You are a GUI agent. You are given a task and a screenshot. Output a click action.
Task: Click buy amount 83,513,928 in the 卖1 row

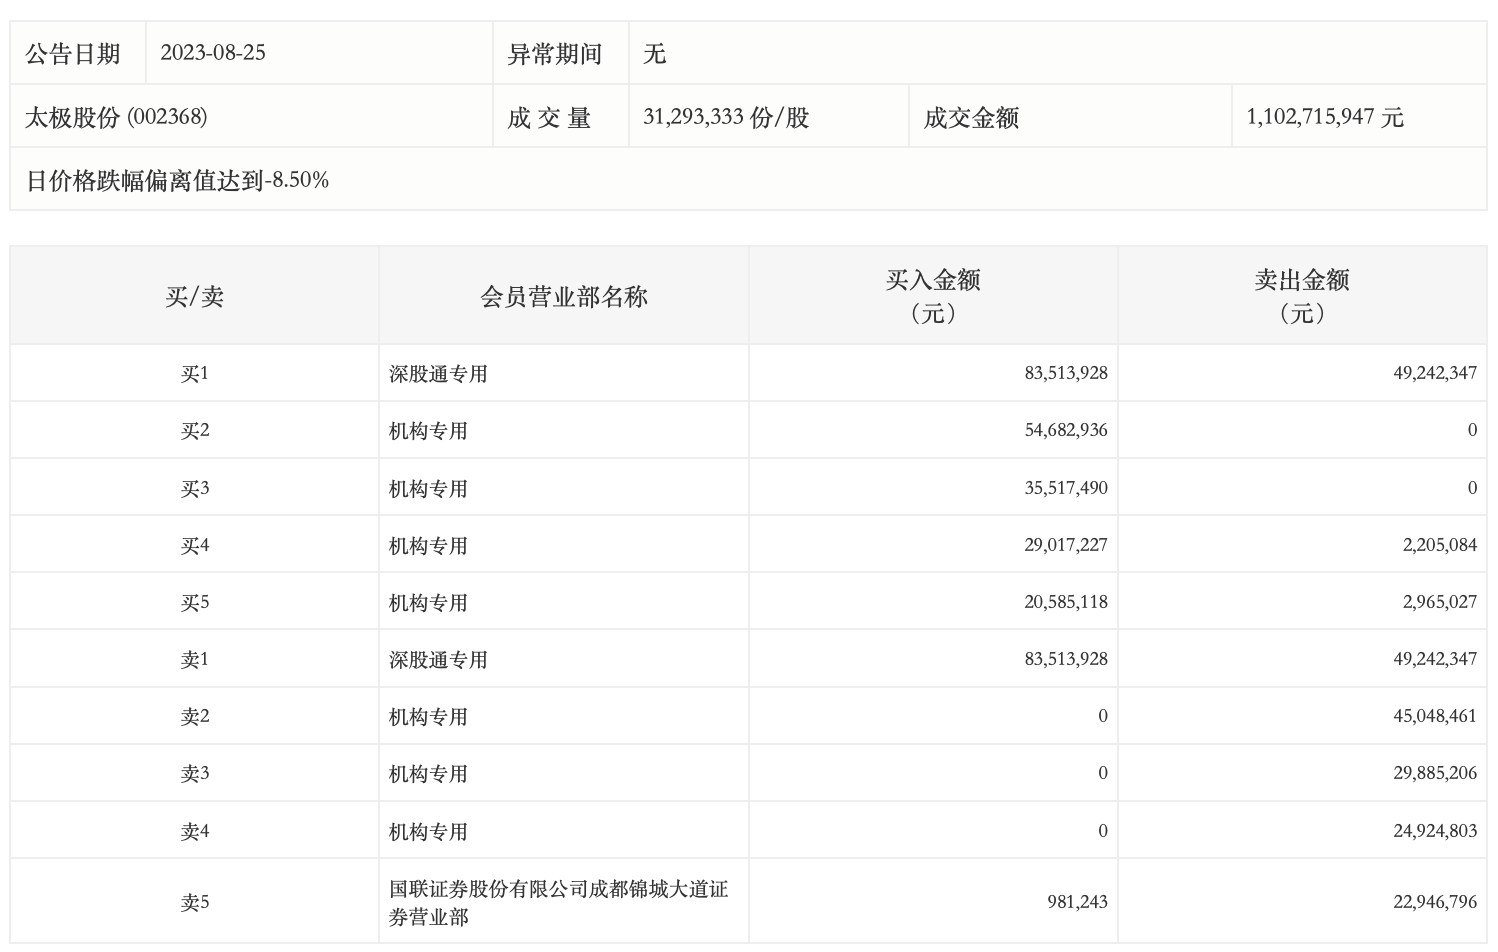pyautogui.click(x=1066, y=659)
